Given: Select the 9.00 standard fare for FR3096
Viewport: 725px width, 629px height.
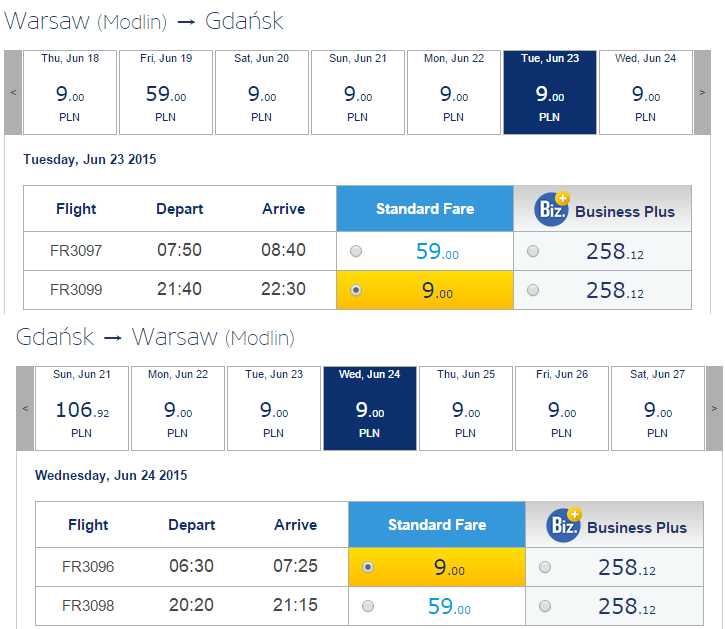Looking at the screenshot, I should tap(368, 567).
